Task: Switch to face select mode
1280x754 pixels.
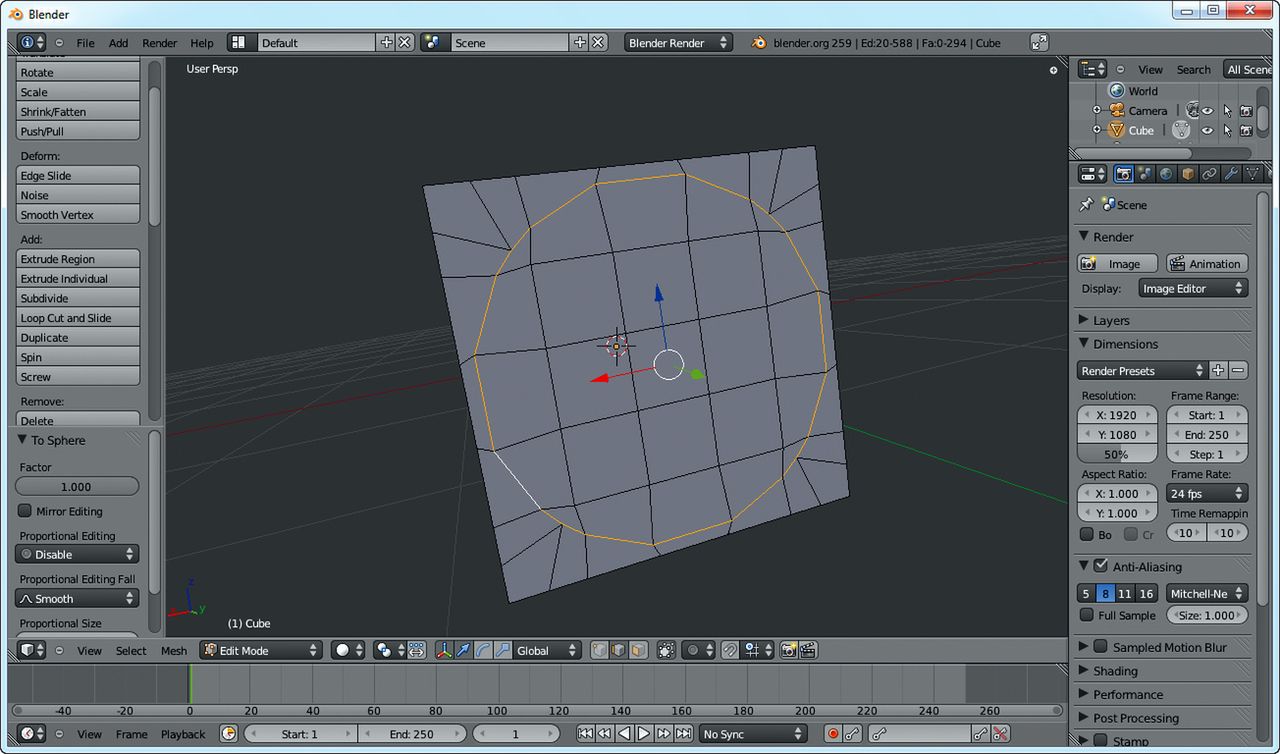Action: coord(638,650)
